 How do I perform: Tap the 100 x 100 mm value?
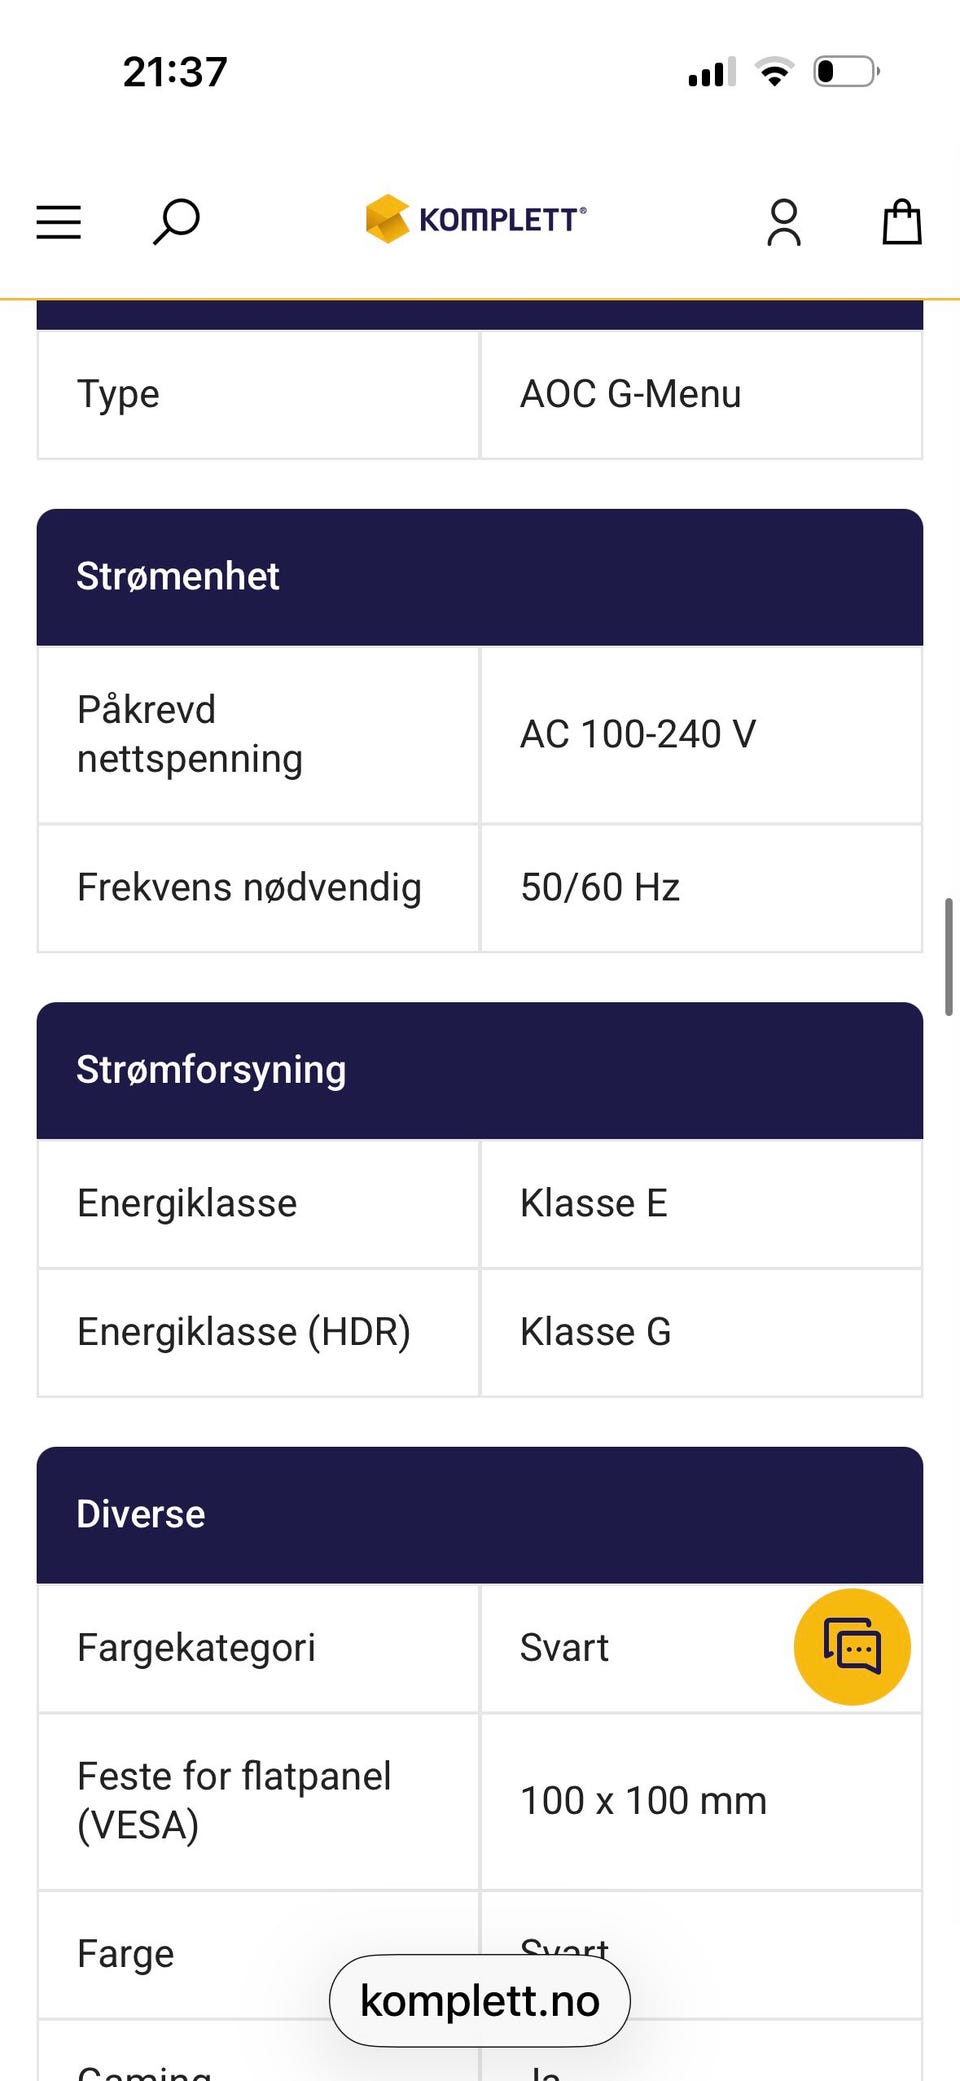pyautogui.click(x=643, y=1801)
